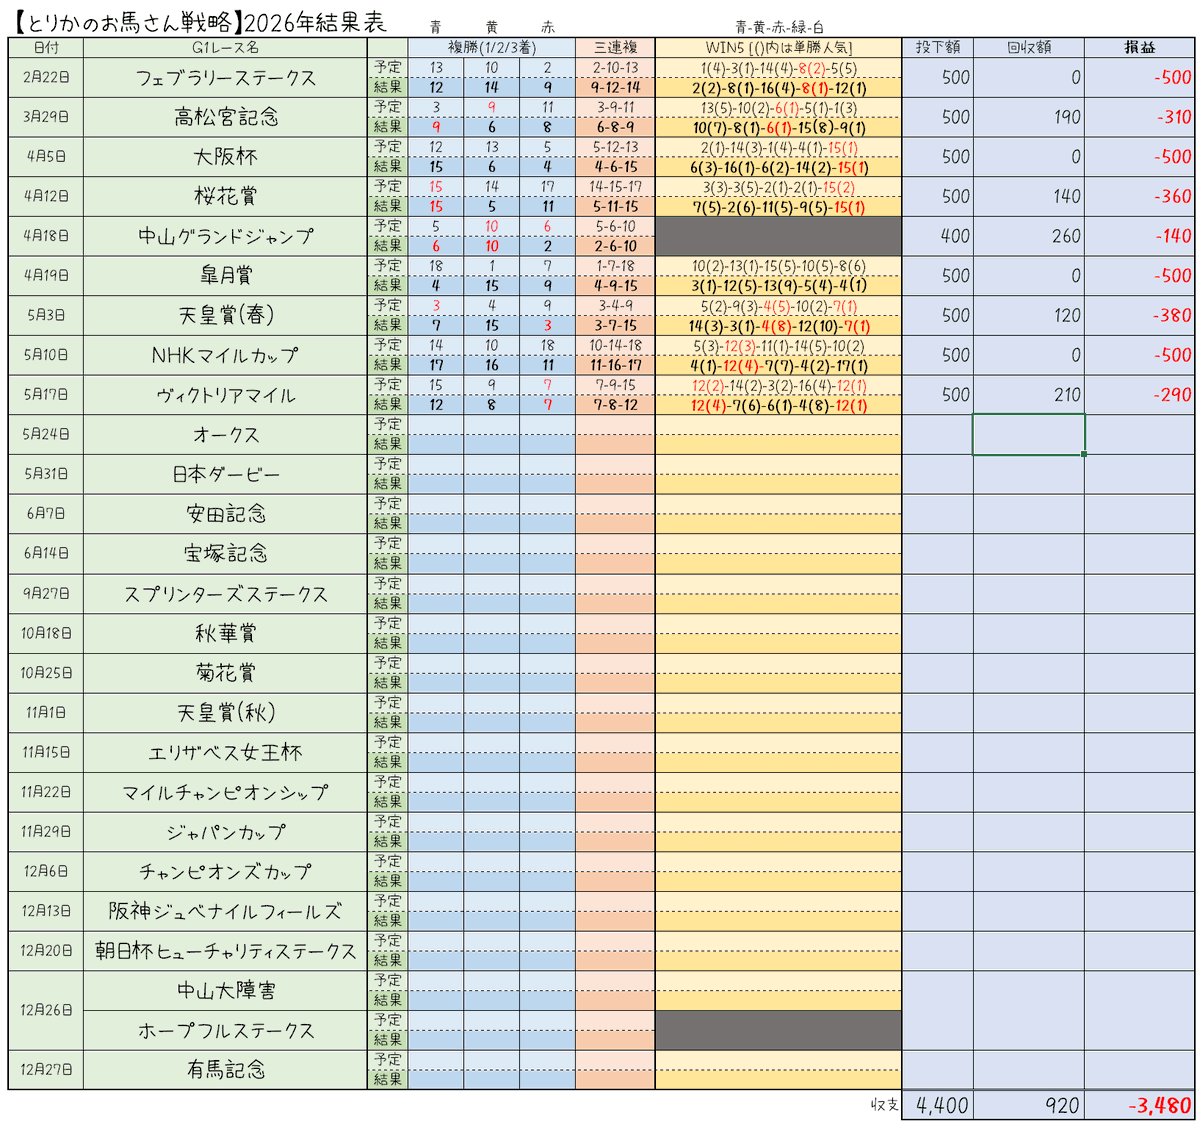Select the total 回収額 value 920
The height and width of the screenshot is (1124, 1200).
[1028, 1105]
